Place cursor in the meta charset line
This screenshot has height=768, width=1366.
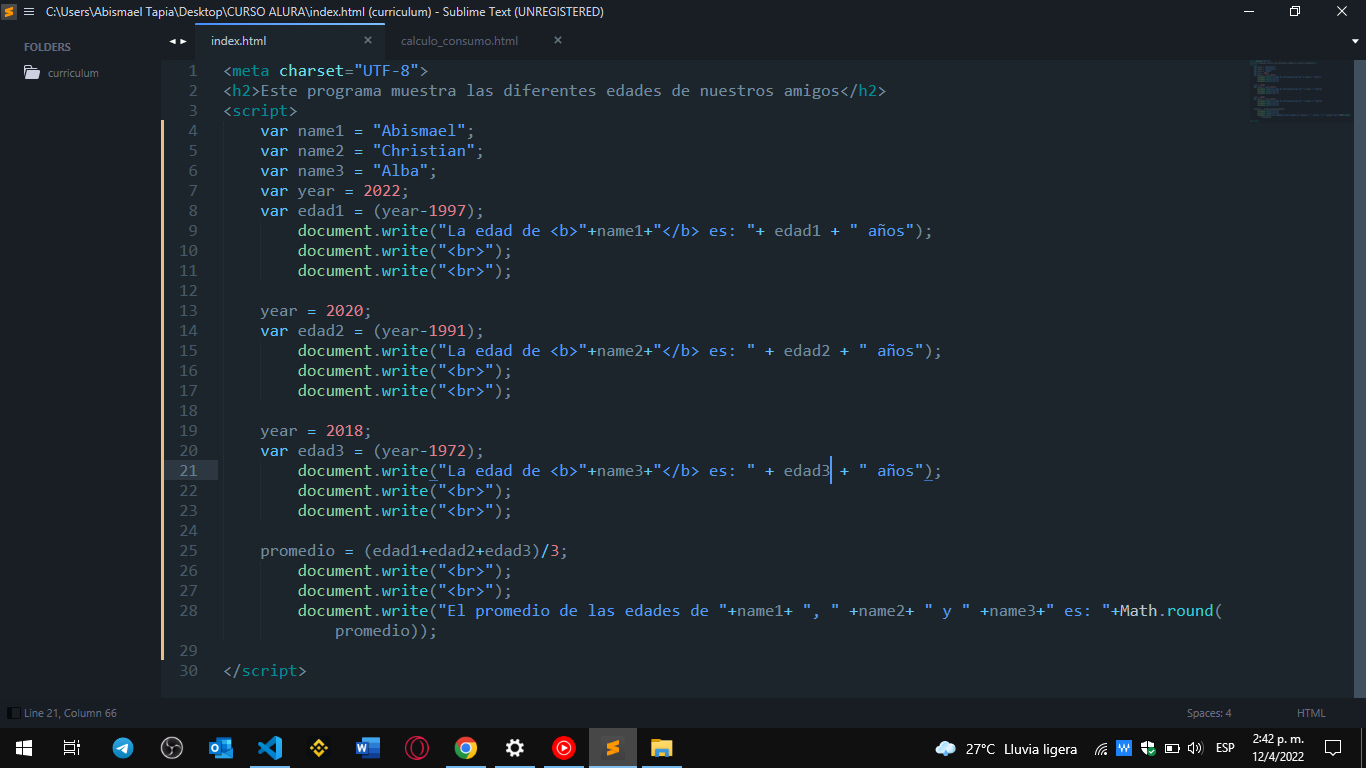[x=326, y=71]
